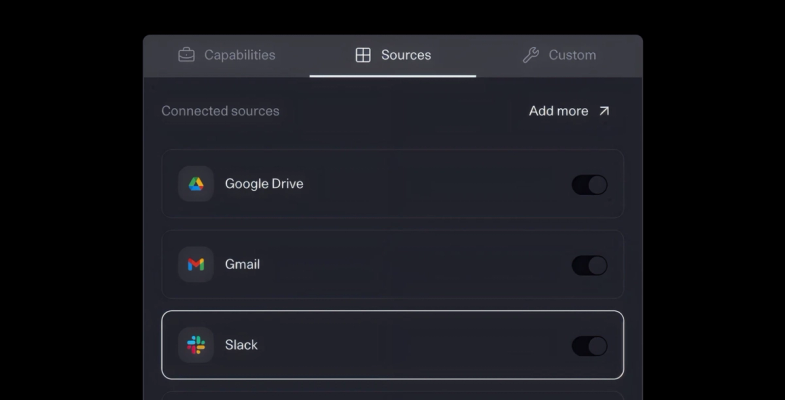785x400 pixels.
Task: Click the arrow icon next to Add more
Action: (604, 111)
